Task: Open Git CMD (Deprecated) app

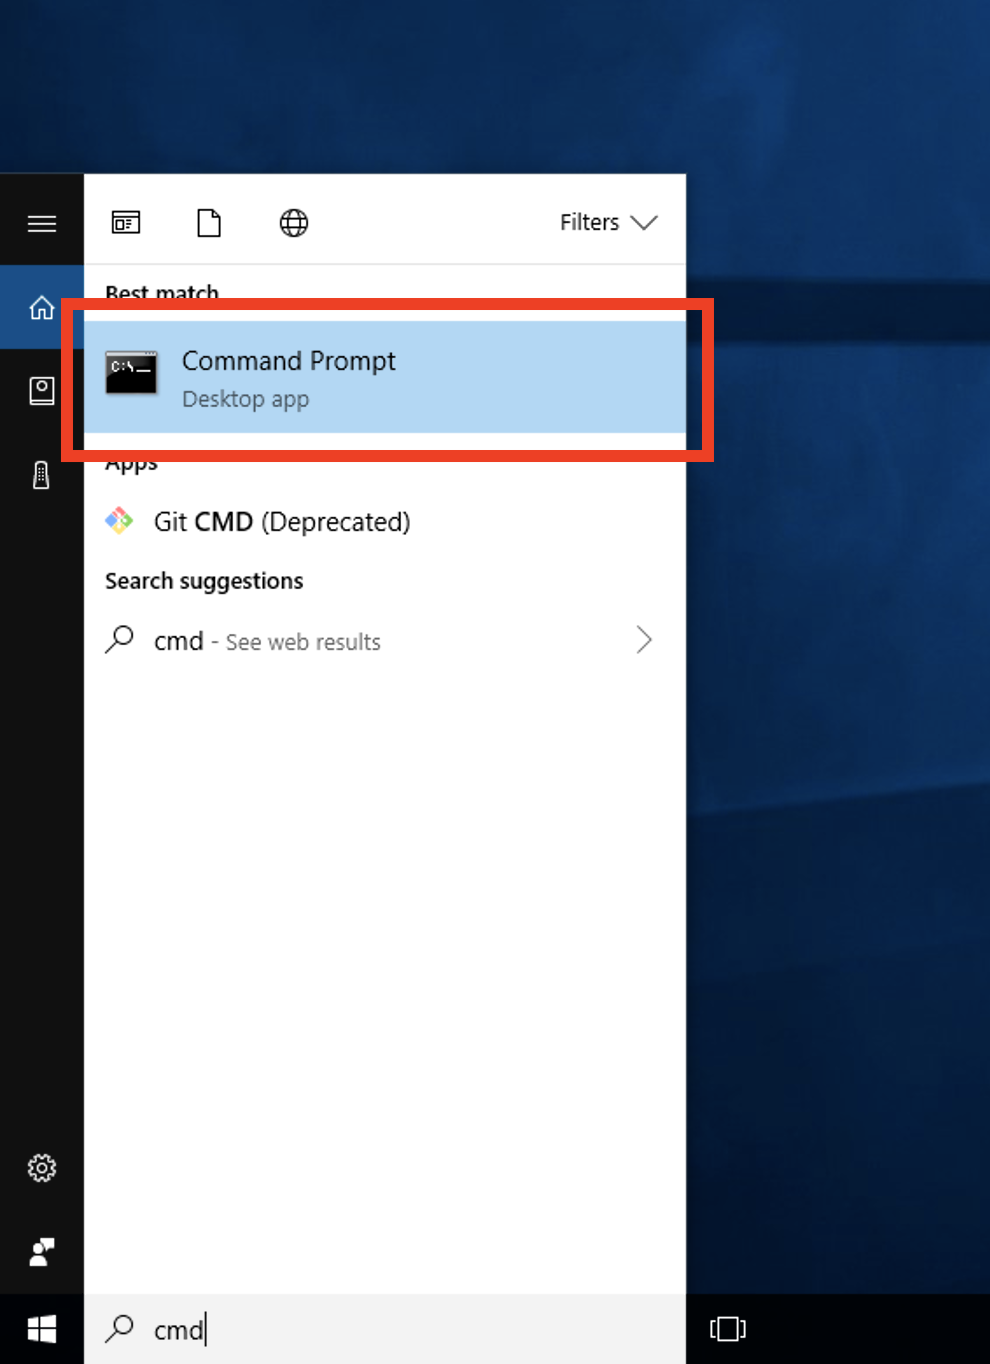Action: pyautogui.click(x=385, y=522)
